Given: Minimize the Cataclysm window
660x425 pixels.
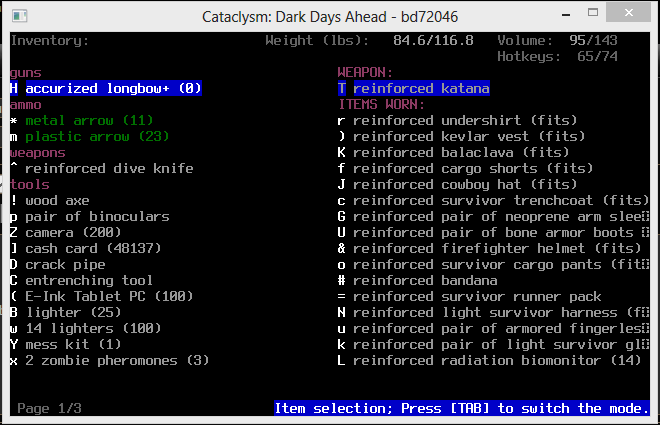Looking at the screenshot, I should [x=566, y=15].
